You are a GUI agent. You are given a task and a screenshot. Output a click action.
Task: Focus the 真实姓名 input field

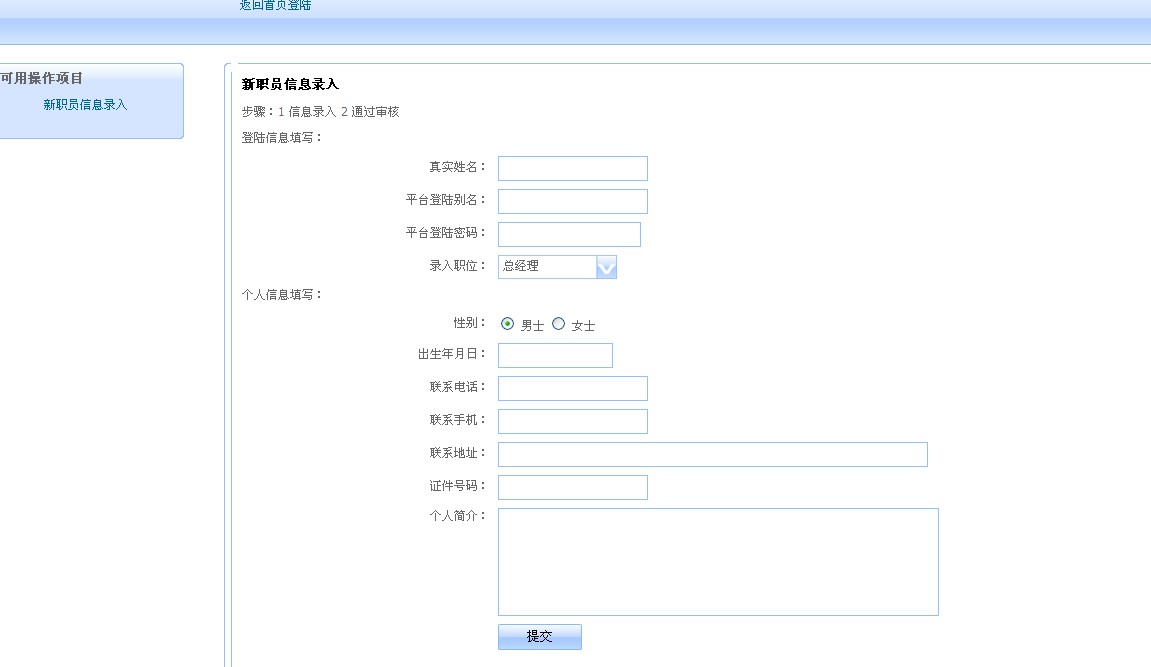point(572,168)
